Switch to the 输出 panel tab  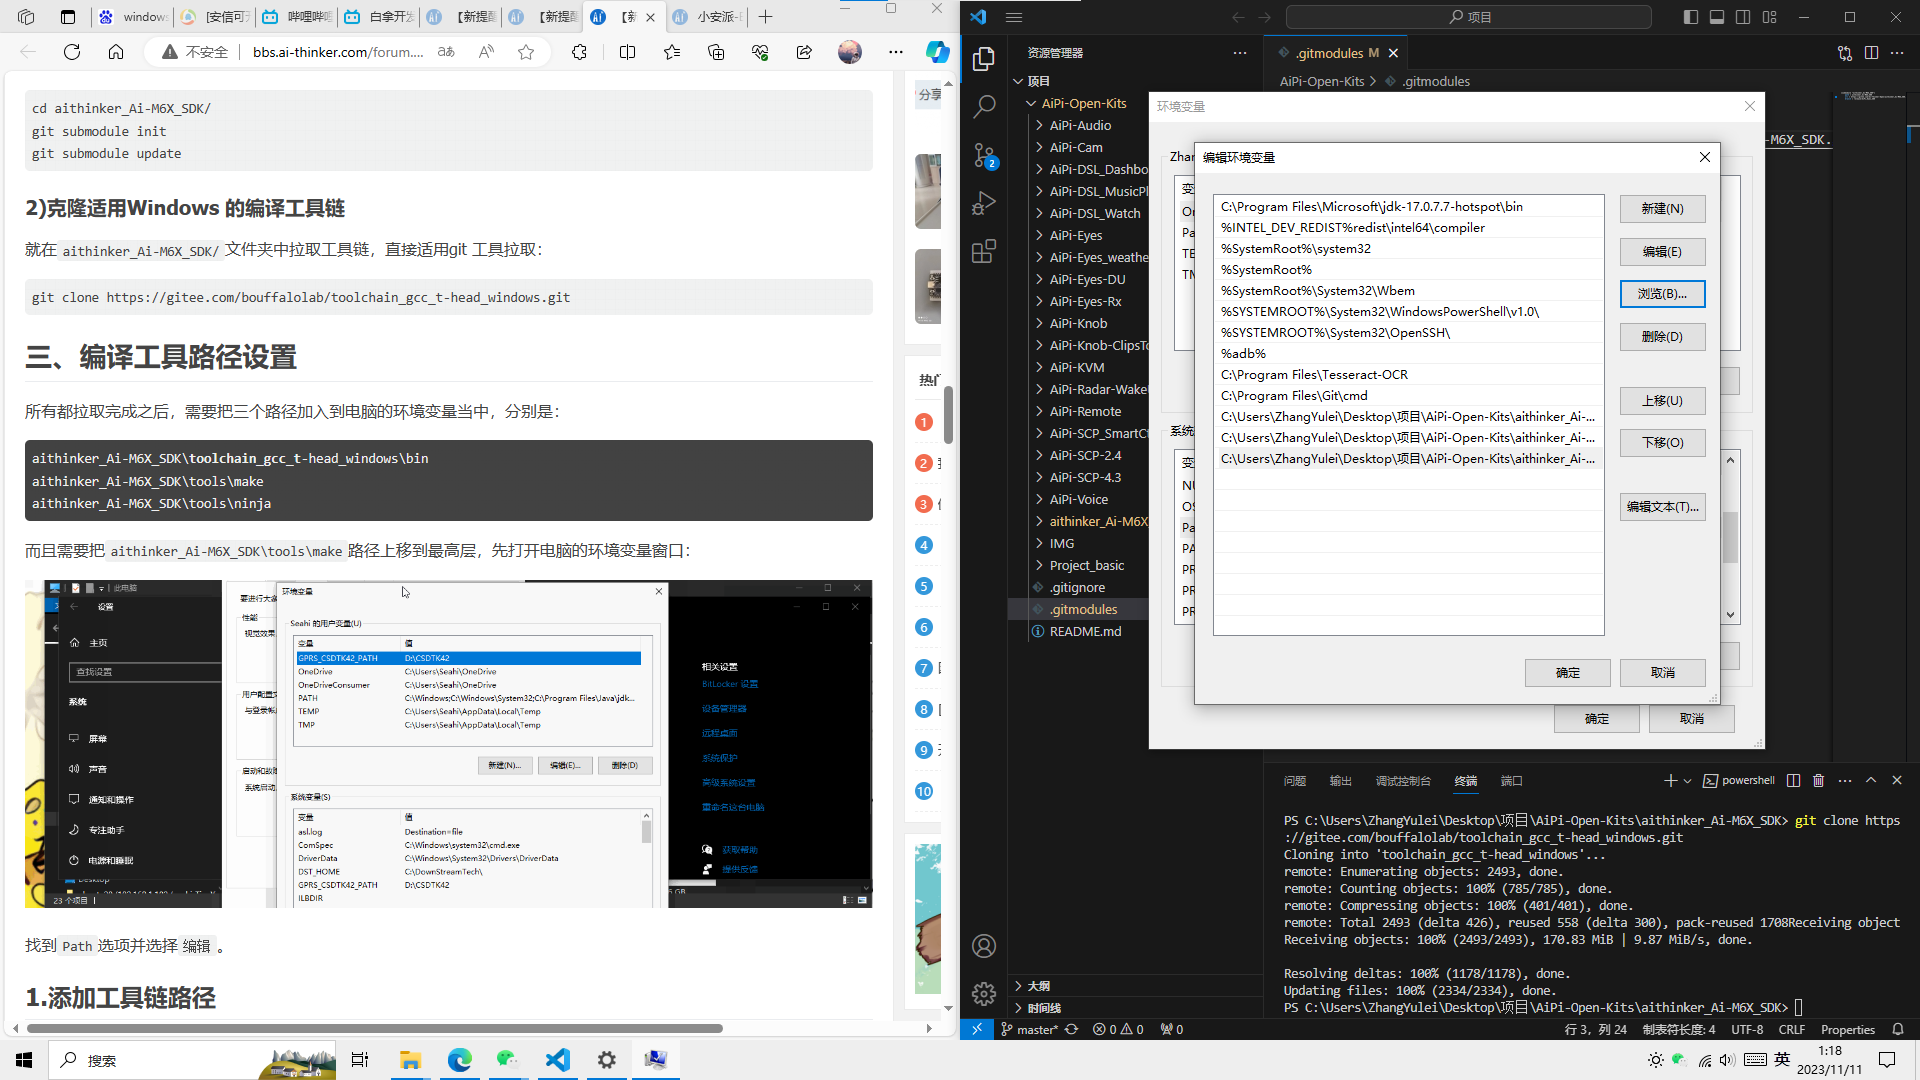click(x=1341, y=781)
